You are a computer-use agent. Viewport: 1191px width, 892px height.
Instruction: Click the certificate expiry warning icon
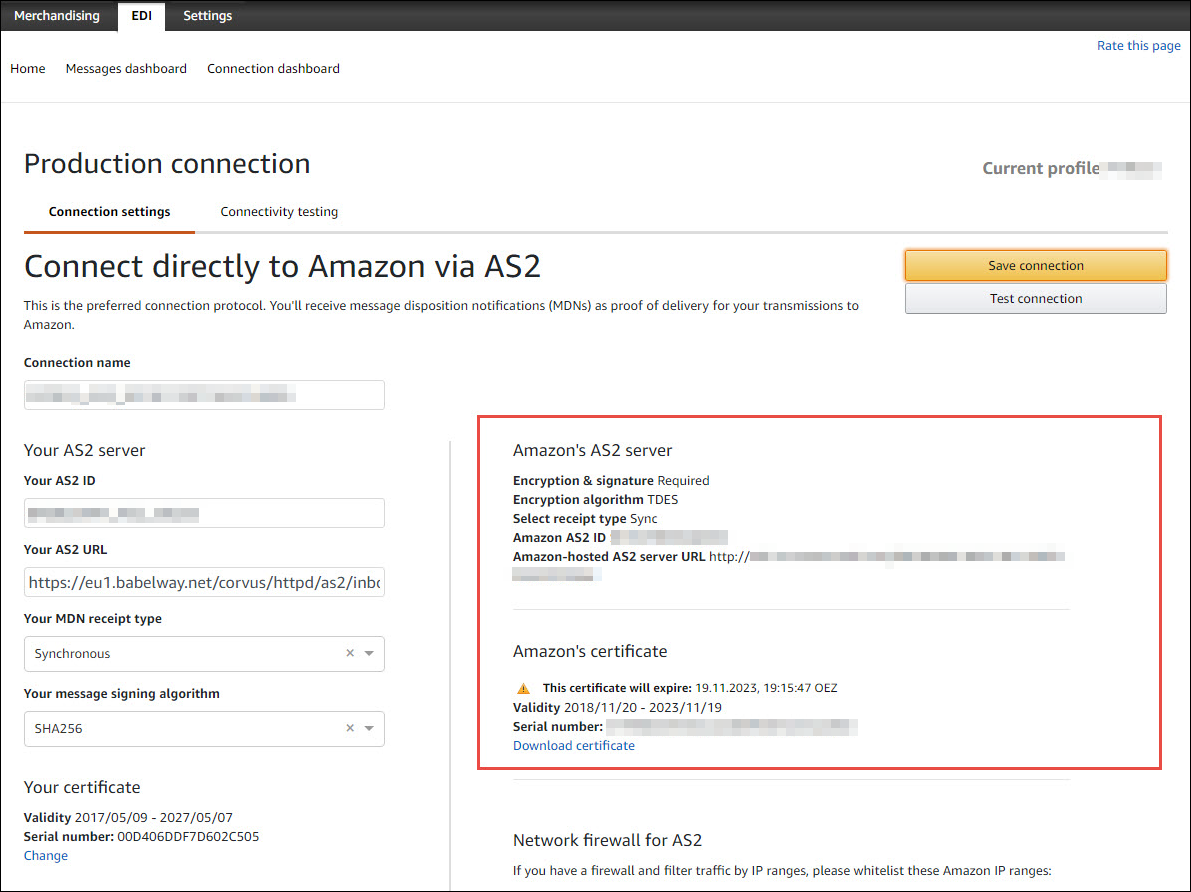[x=523, y=688]
